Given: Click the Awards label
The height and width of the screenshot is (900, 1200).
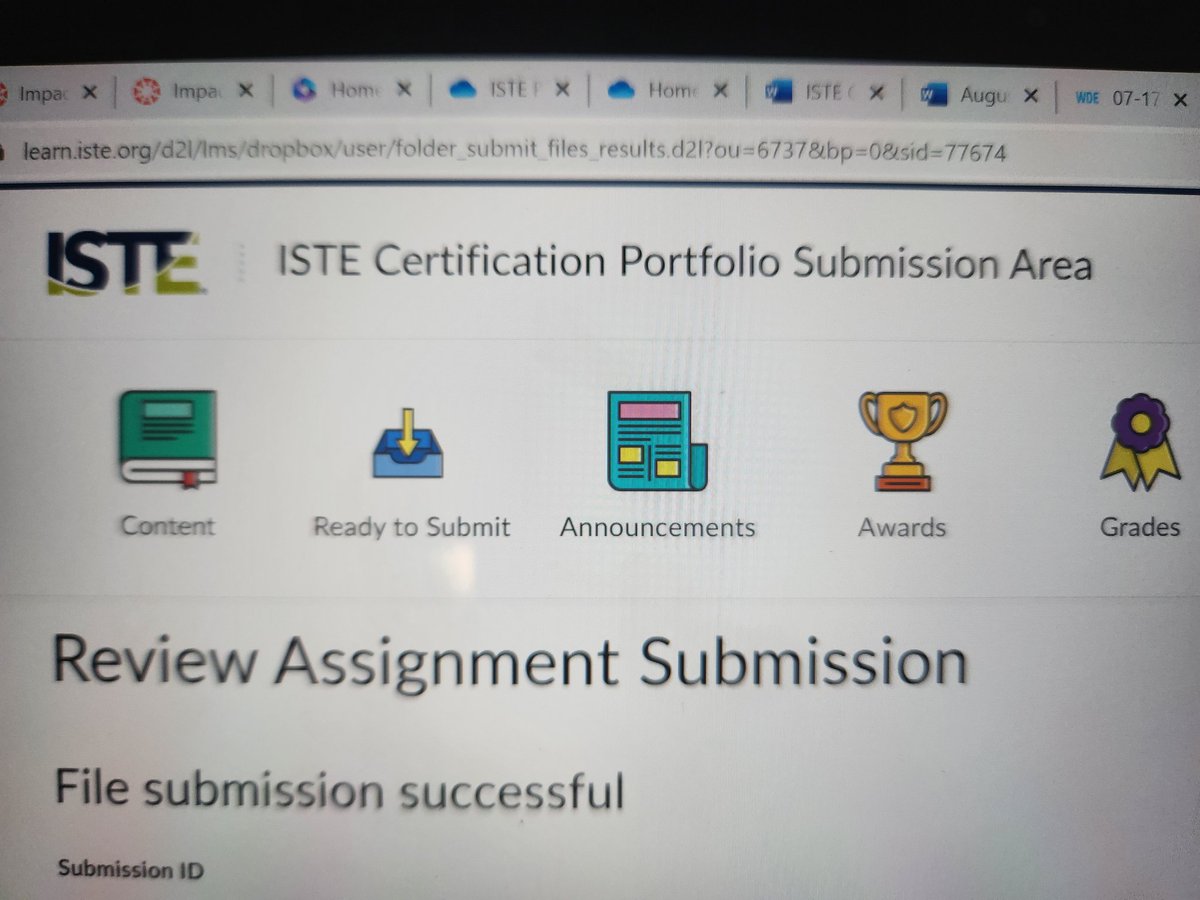Looking at the screenshot, I should [902, 527].
